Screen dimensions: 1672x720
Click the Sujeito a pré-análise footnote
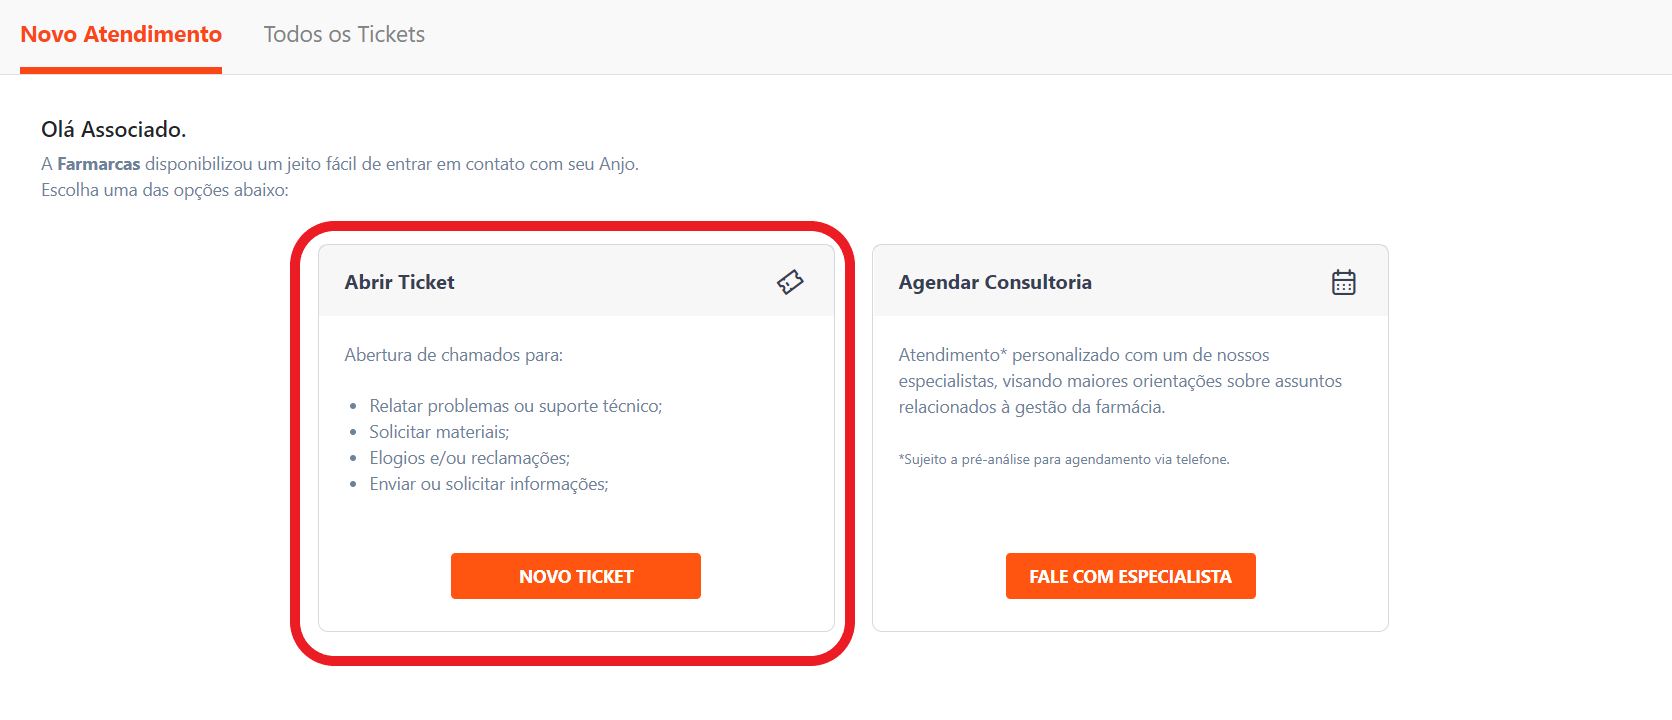pos(1064,460)
